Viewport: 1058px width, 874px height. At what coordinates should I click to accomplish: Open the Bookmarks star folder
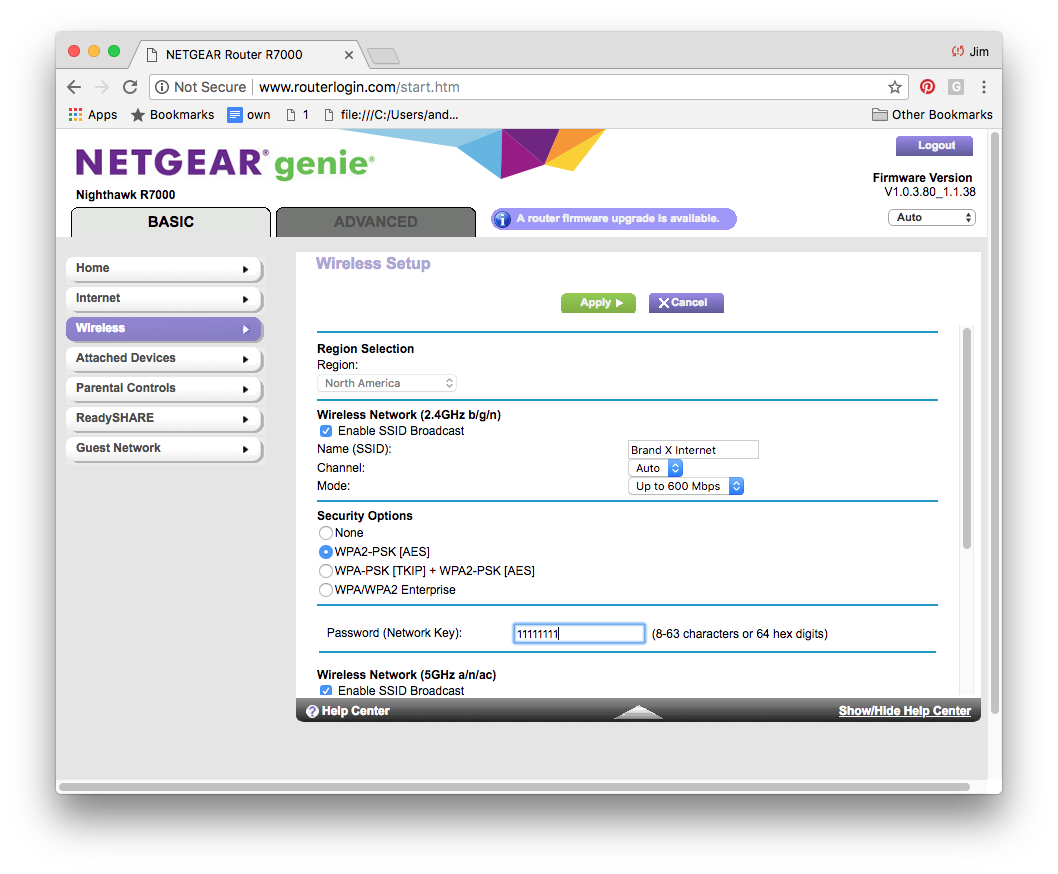coord(173,115)
